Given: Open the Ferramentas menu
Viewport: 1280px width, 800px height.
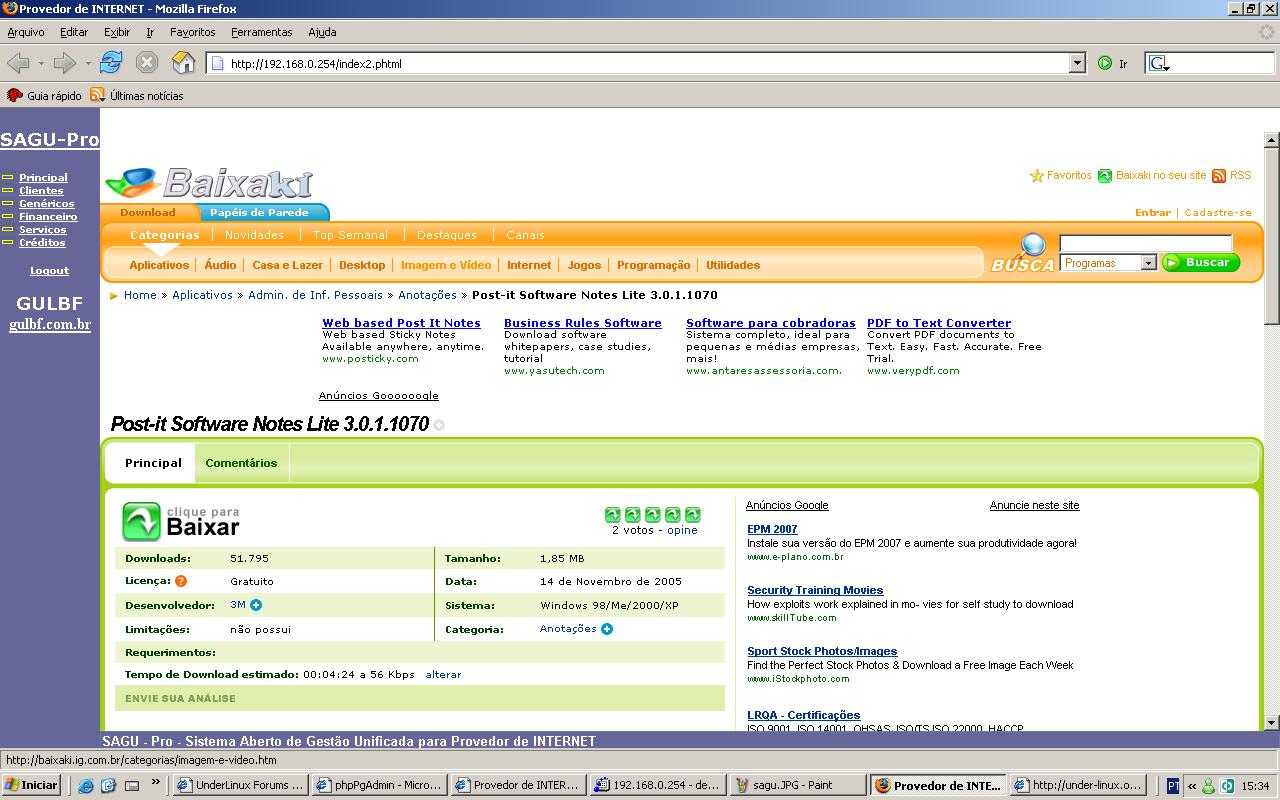Looking at the screenshot, I should coord(262,32).
